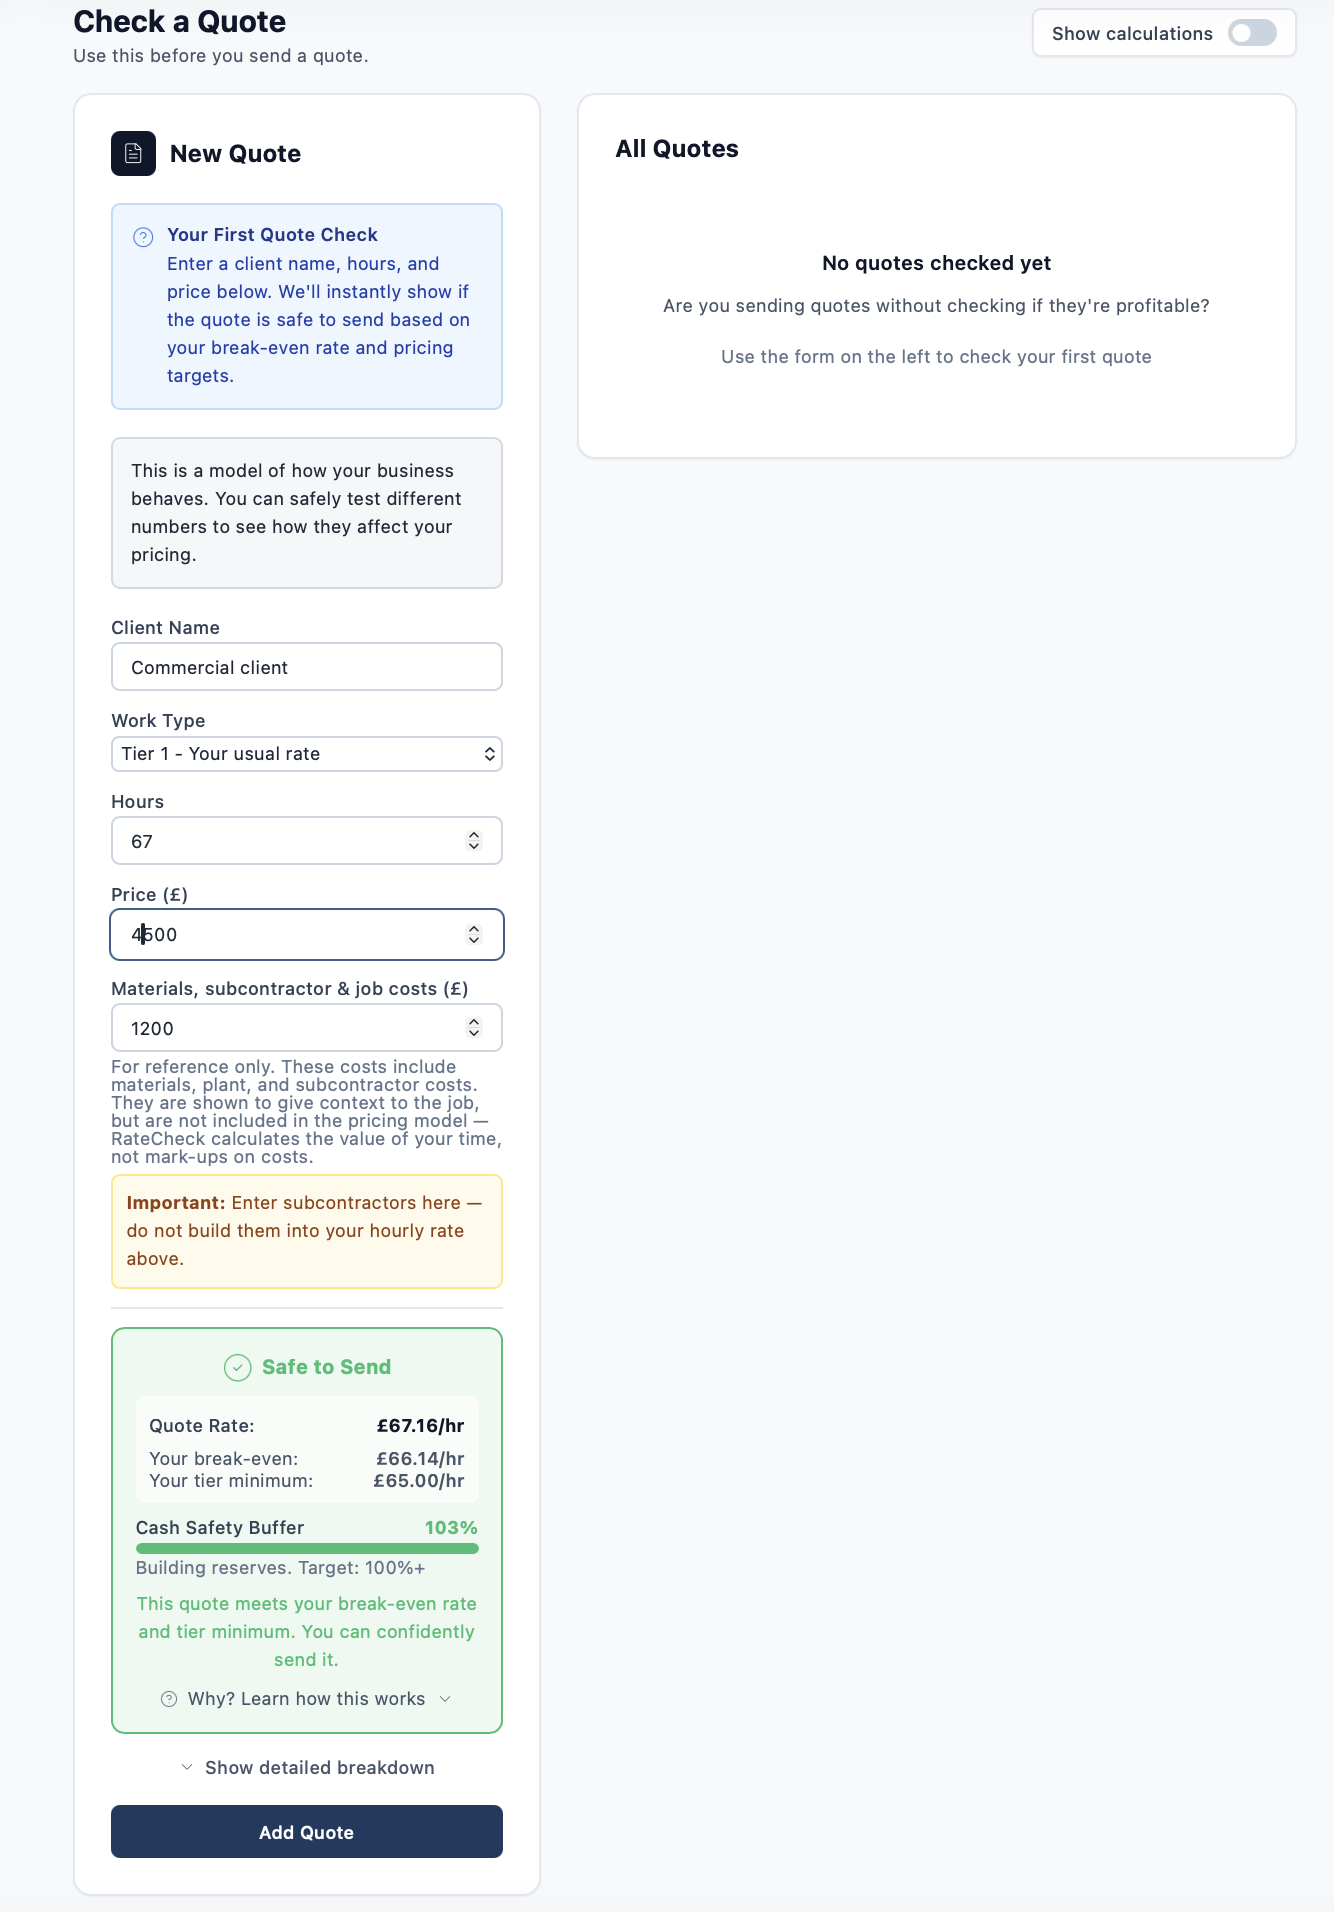Click the green checkmark in Safe to Send
This screenshot has height=1912, width=1334.
click(x=237, y=1367)
